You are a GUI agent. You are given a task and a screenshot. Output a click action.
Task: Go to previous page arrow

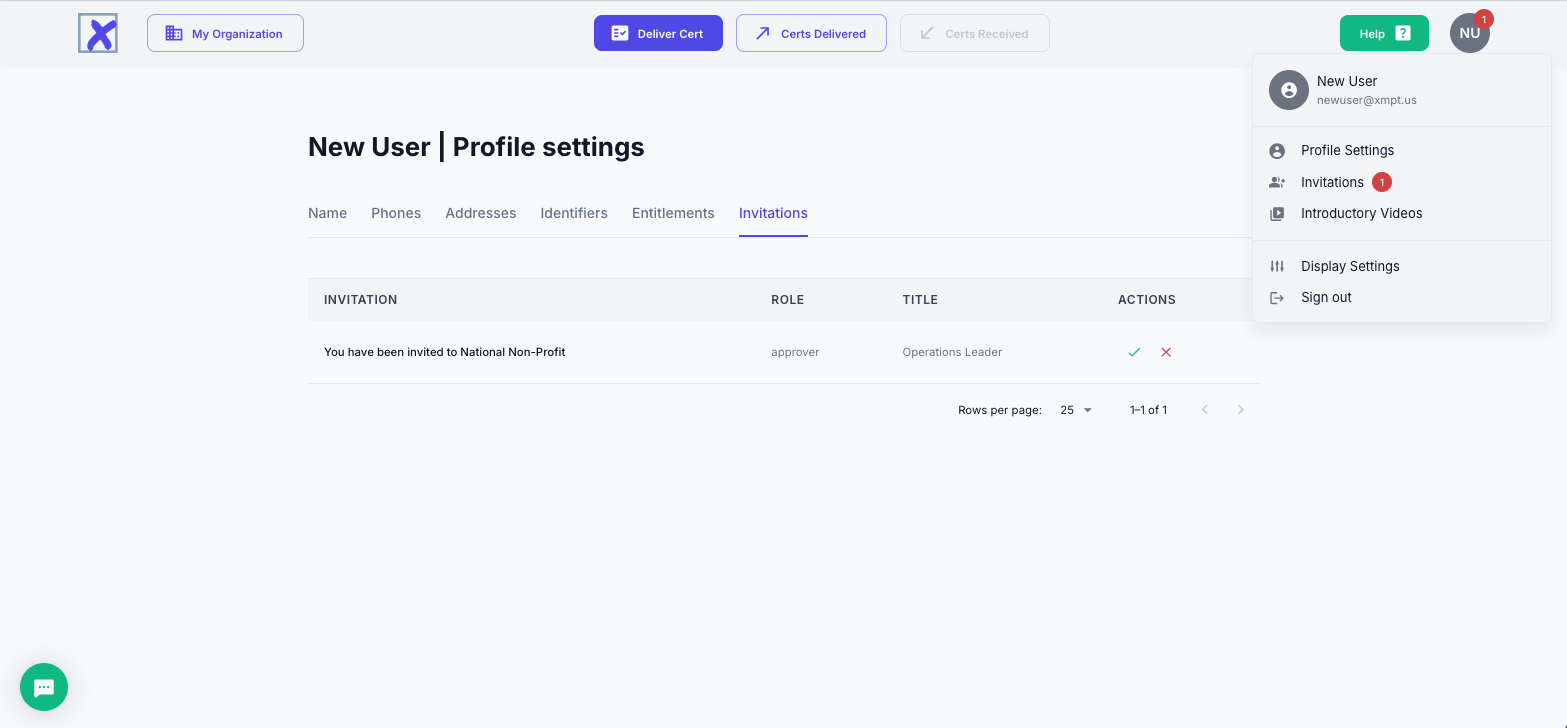(x=1205, y=410)
